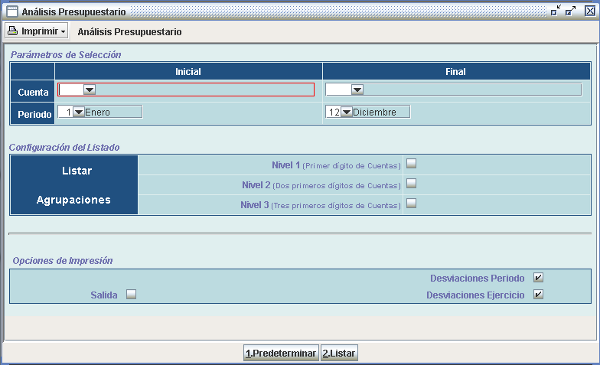Click the Periodo Final number field showing 12
Image resolution: width=600 pixels, height=365 pixels.
click(334, 112)
